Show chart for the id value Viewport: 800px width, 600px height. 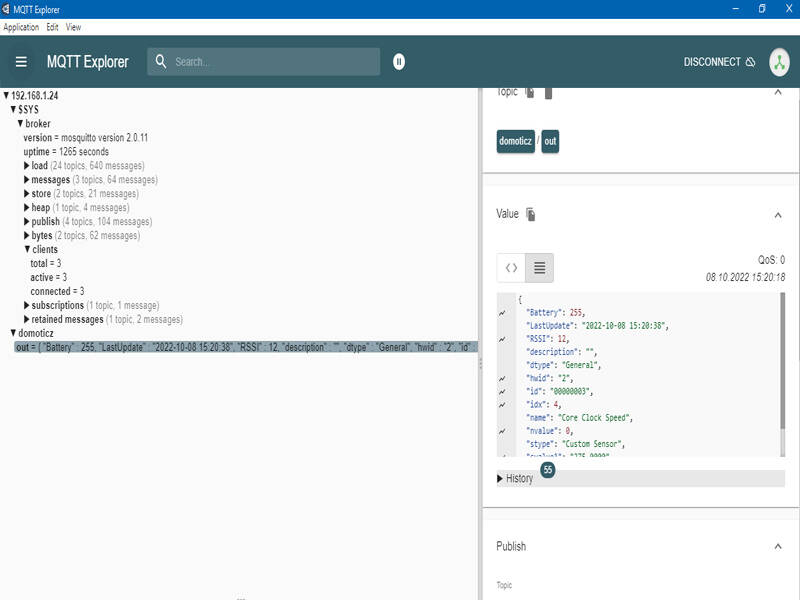click(x=503, y=392)
